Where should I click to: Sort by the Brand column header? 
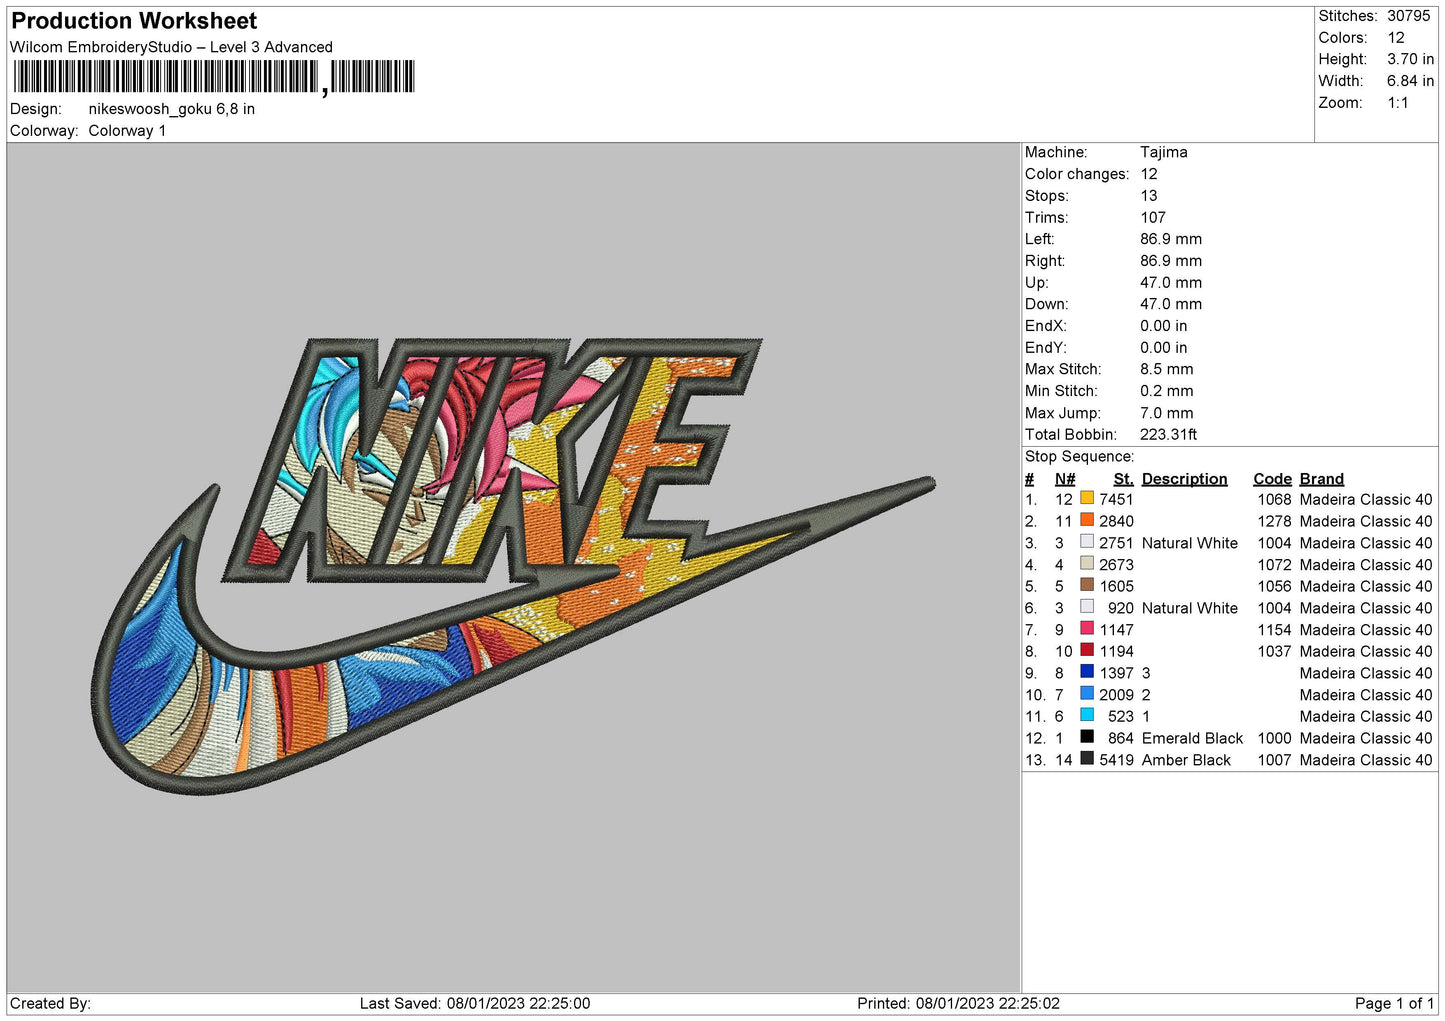pyautogui.click(x=1321, y=479)
